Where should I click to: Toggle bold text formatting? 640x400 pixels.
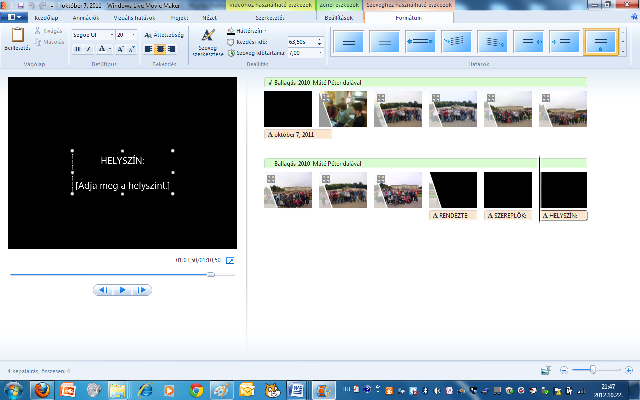pyautogui.click(x=76, y=48)
